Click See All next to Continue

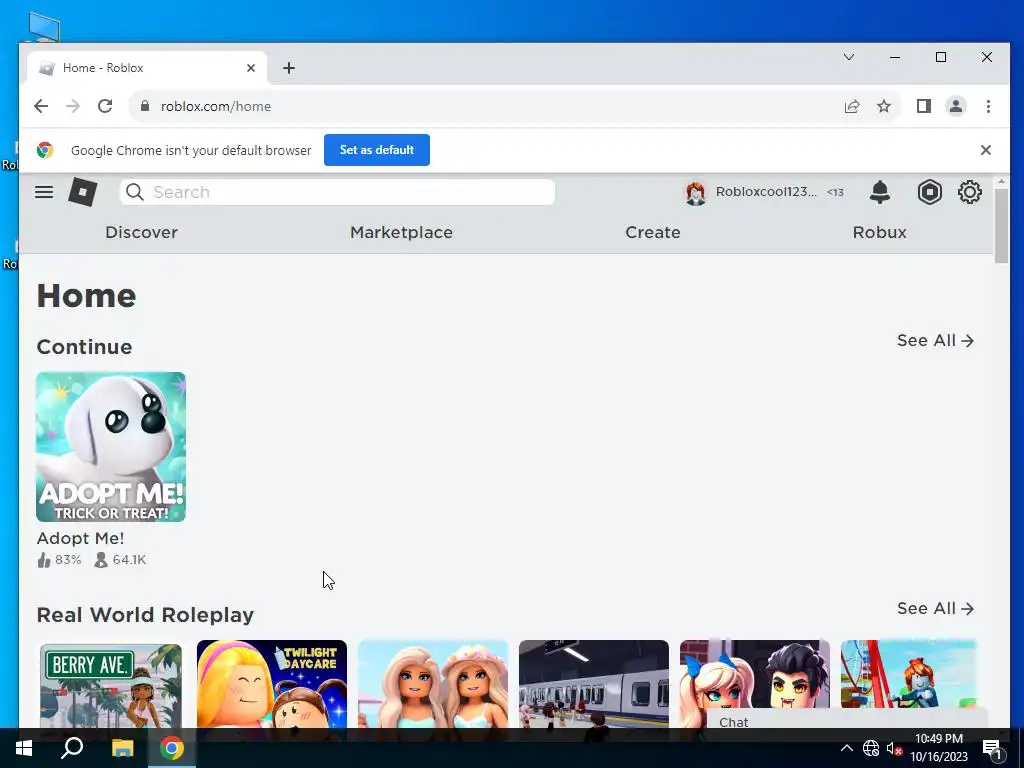[x=935, y=341]
